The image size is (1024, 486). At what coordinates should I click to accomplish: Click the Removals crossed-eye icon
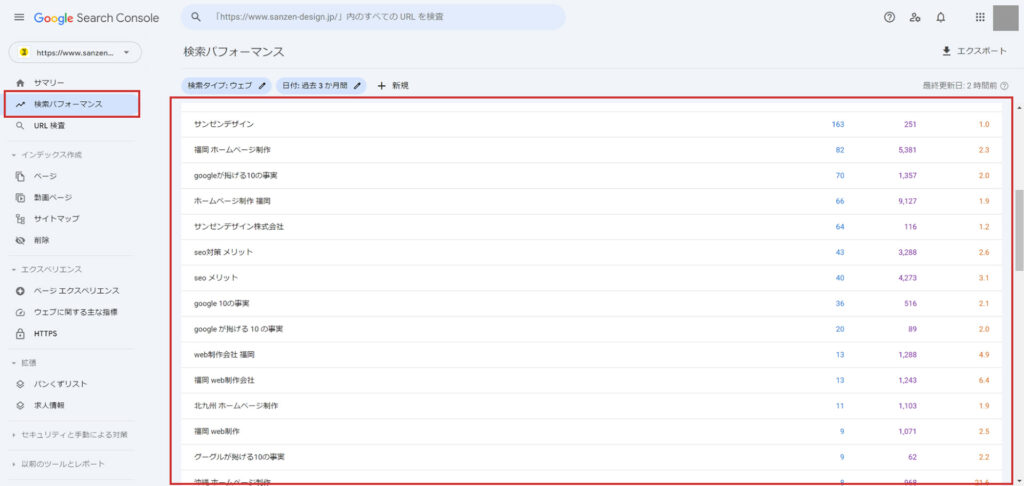click(x=20, y=240)
